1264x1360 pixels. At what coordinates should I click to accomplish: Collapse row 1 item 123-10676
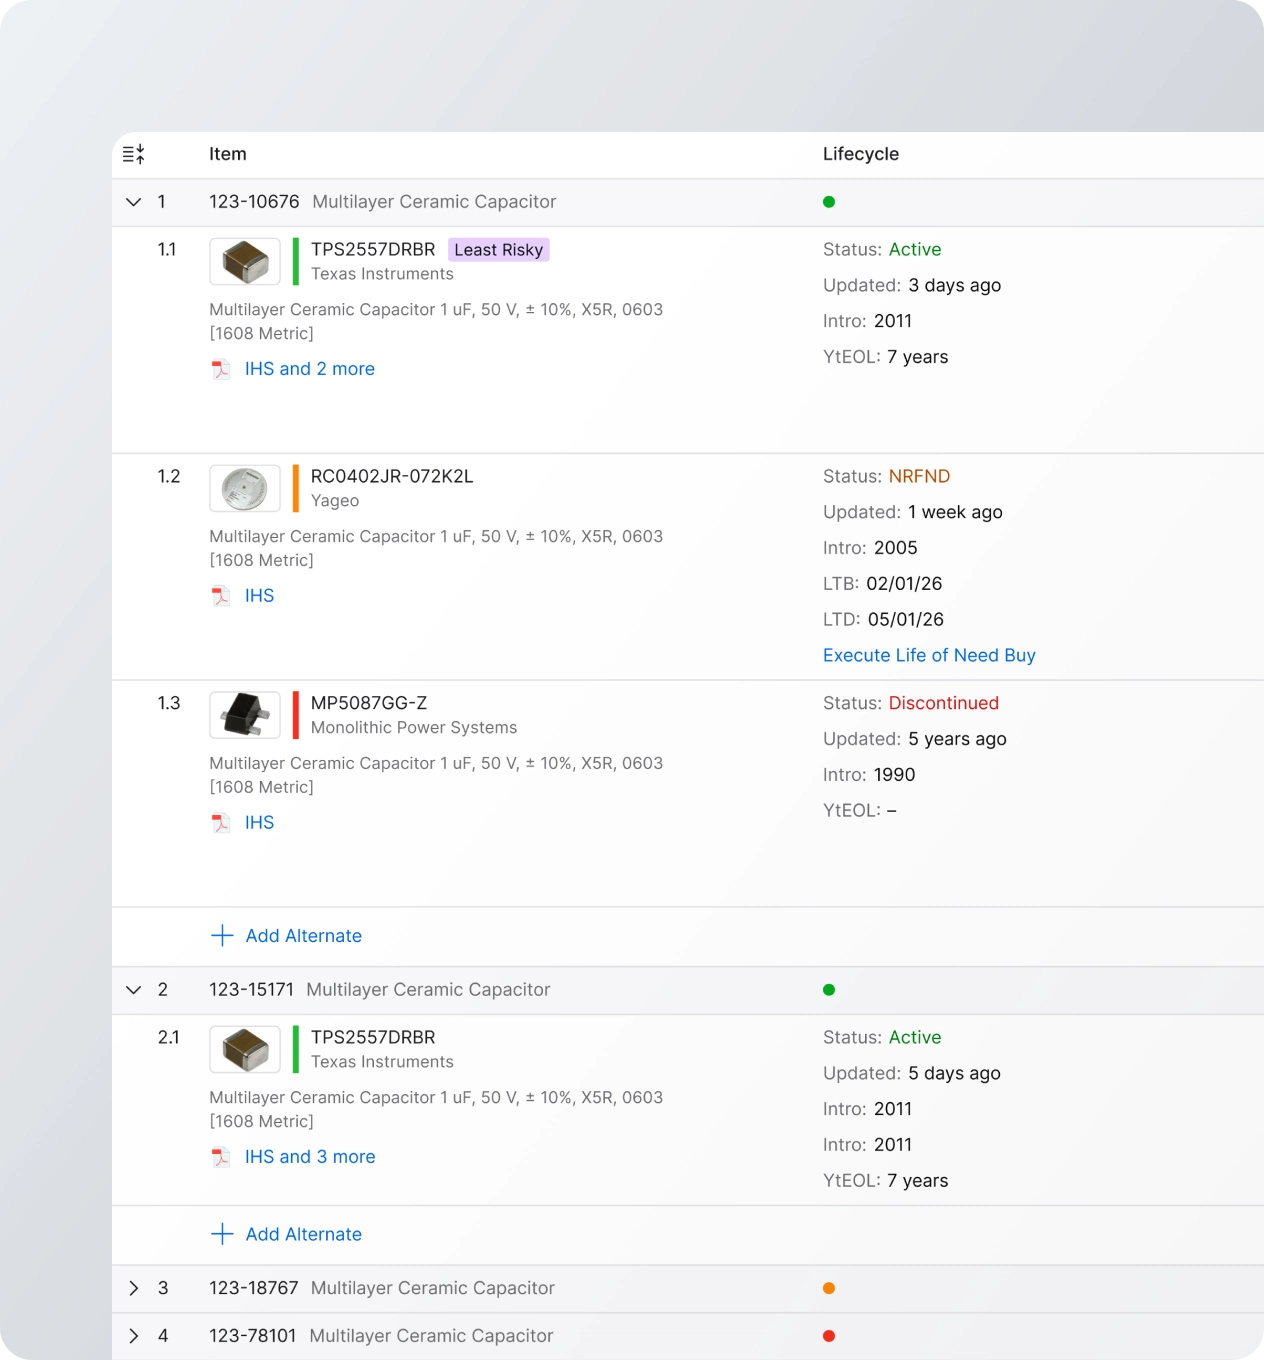[x=134, y=202]
